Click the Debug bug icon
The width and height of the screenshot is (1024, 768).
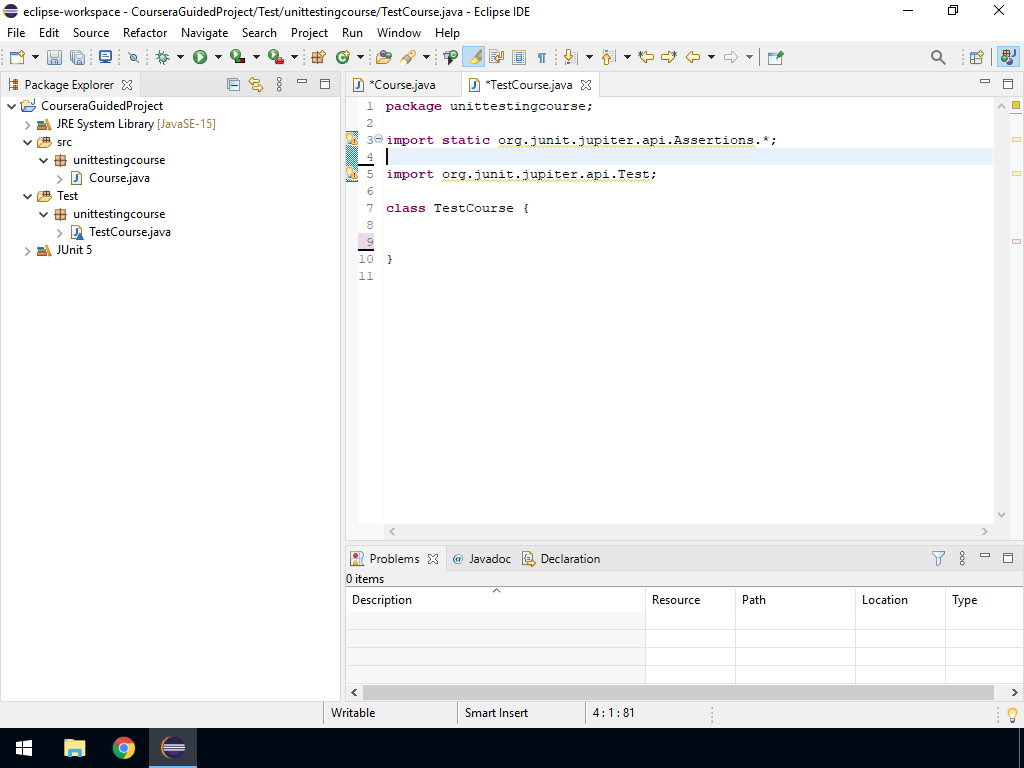pyautogui.click(x=162, y=58)
